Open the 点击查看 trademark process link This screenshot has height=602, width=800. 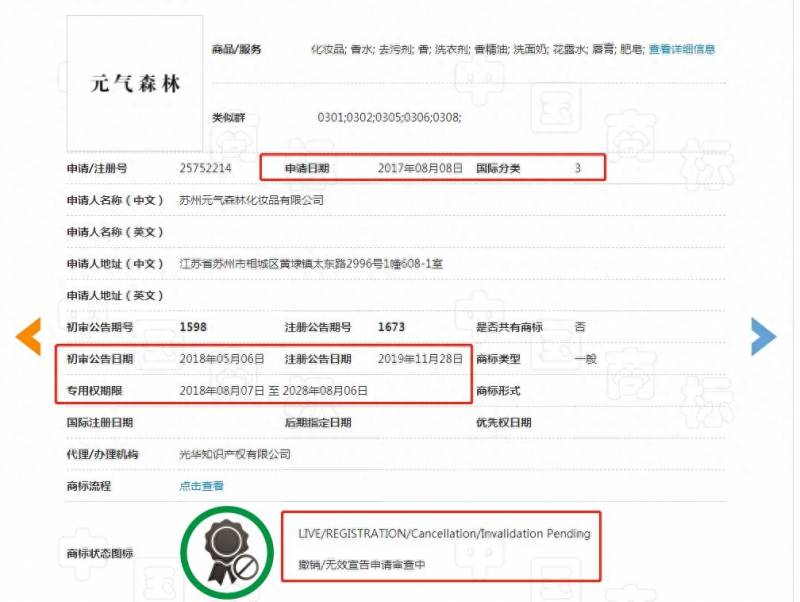tap(202, 486)
